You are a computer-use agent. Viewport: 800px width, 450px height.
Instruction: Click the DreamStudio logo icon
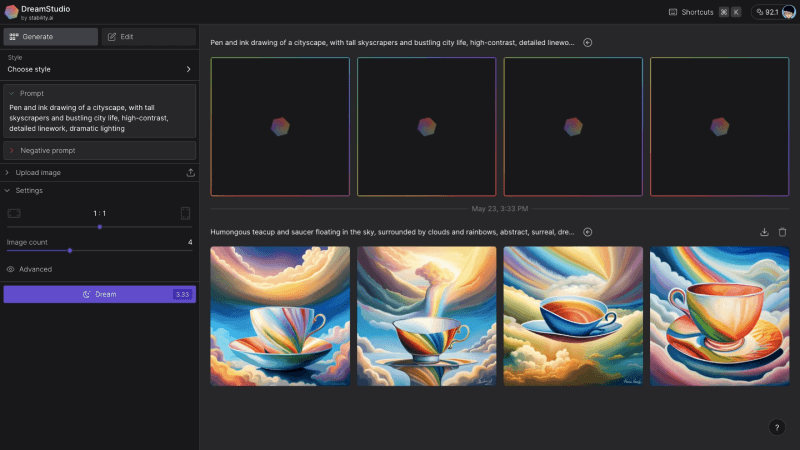[x=11, y=11]
